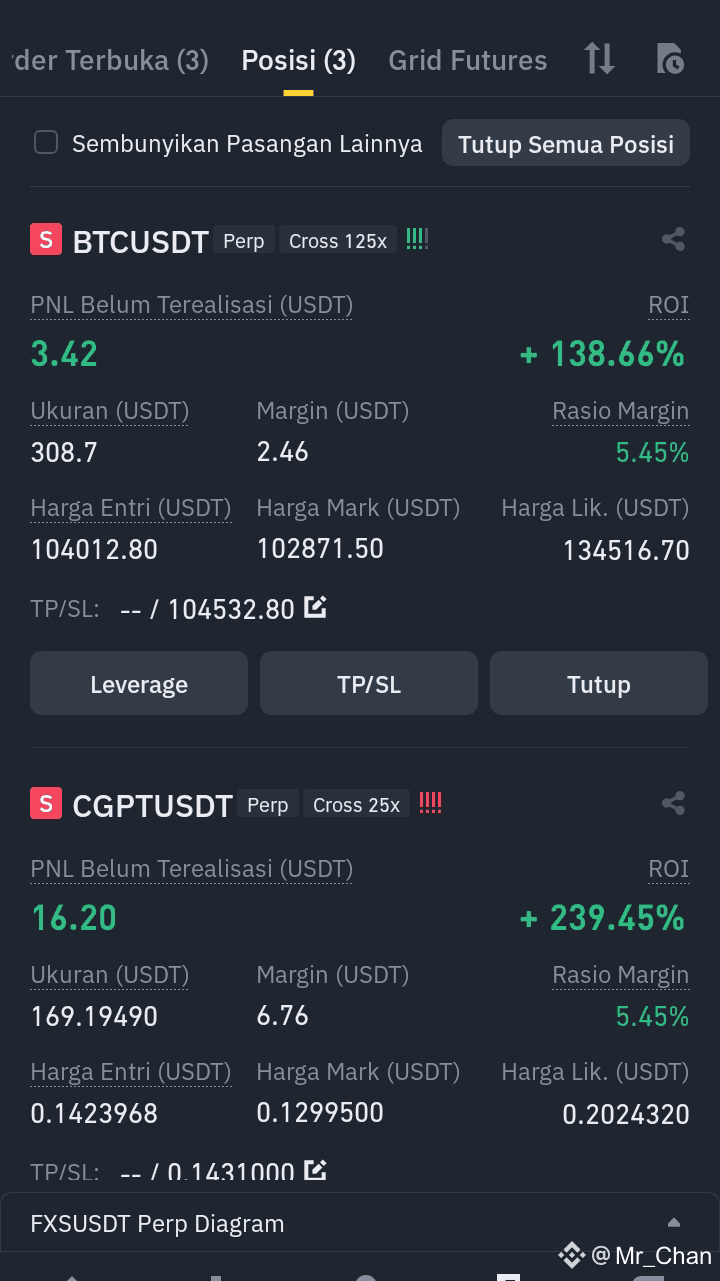Switch to the Posisi (3) tab
720x1281 pixels.
pos(298,60)
